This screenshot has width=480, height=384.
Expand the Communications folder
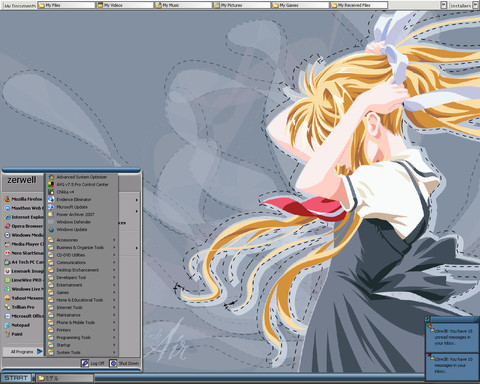82,263
